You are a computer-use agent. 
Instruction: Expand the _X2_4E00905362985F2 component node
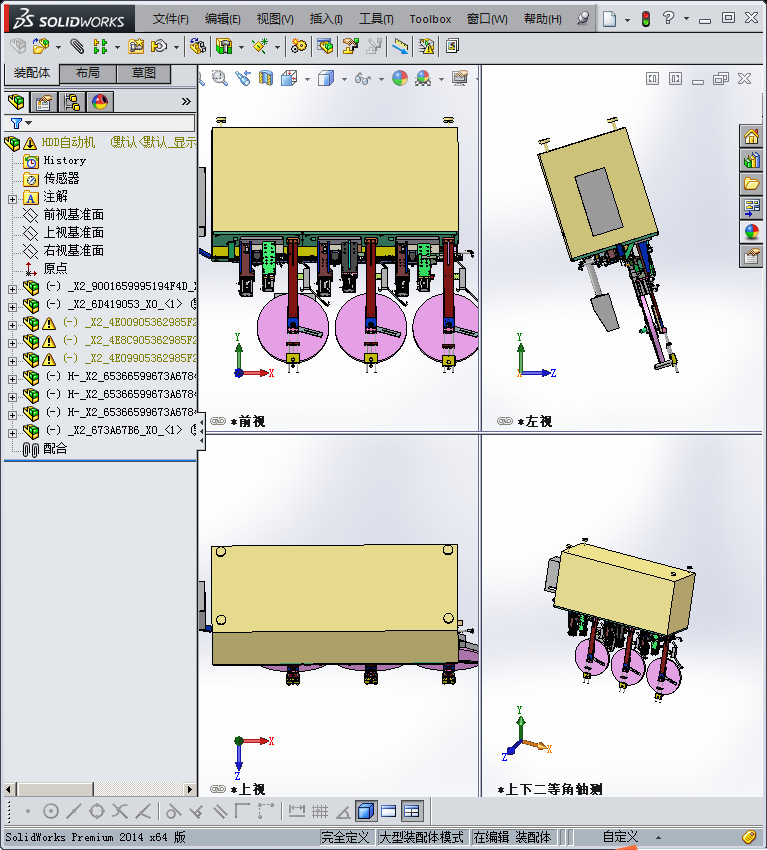(12, 325)
